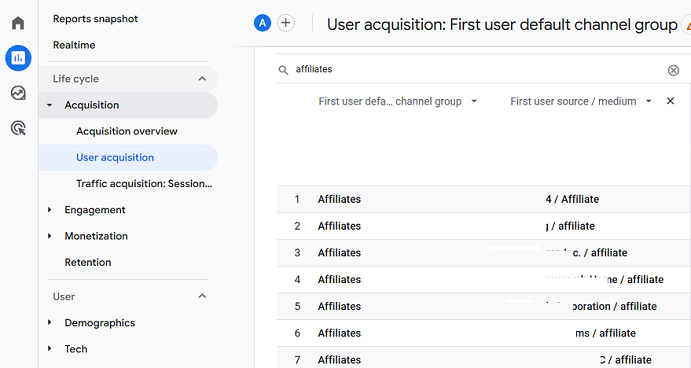Image resolution: width=691 pixels, height=368 pixels.
Task: Open Traffic acquisition: Session report
Action: click(144, 184)
